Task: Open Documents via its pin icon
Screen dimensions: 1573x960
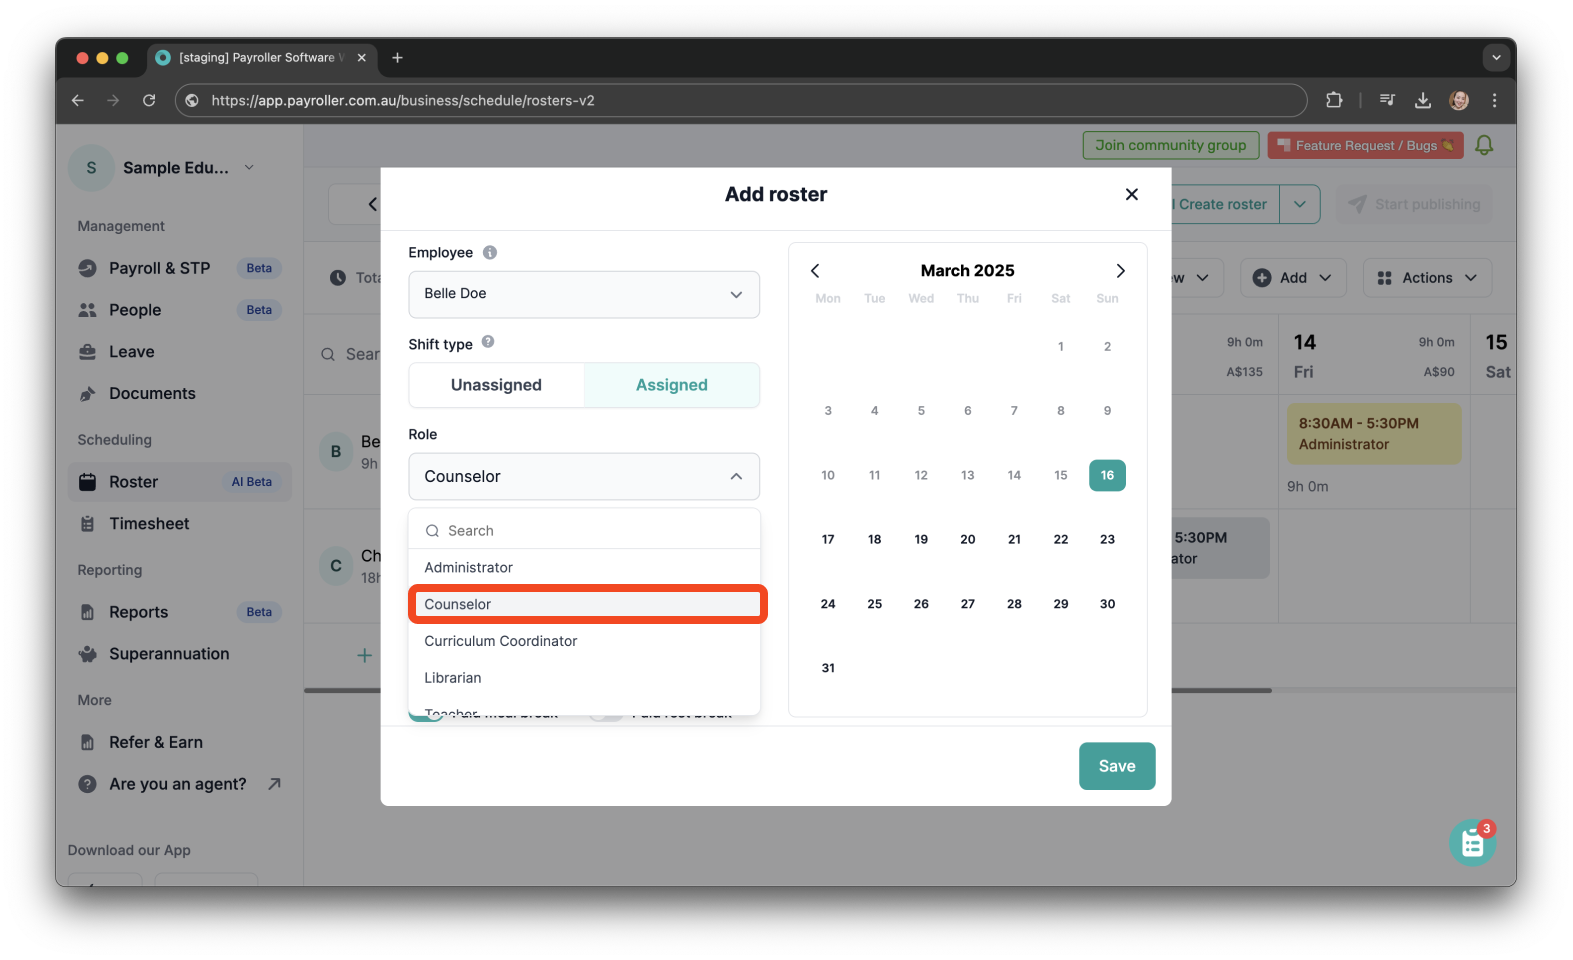Action: (x=88, y=394)
